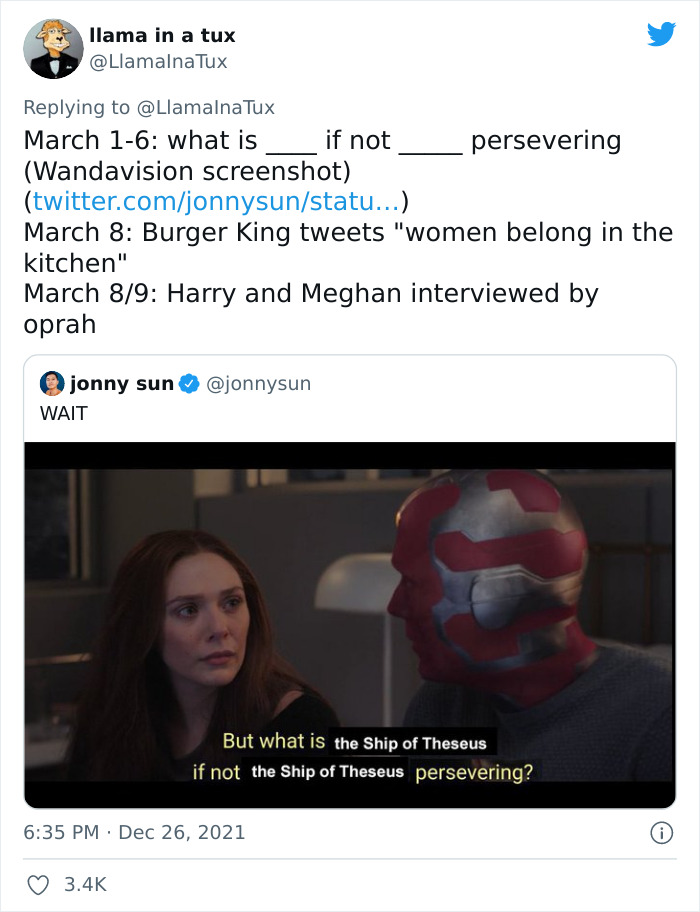Click @jonnysun username
This screenshot has width=700, height=912.
tap(262, 381)
